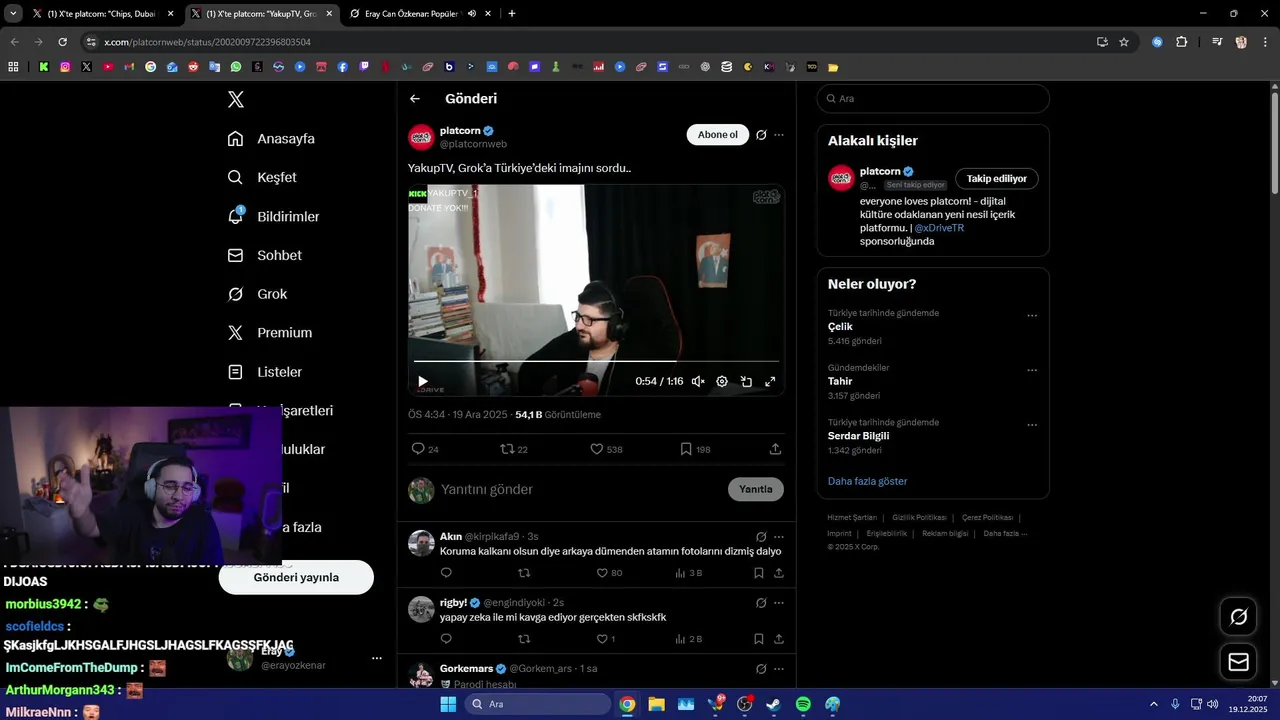Click the X logo in sidebar

coord(236,99)
